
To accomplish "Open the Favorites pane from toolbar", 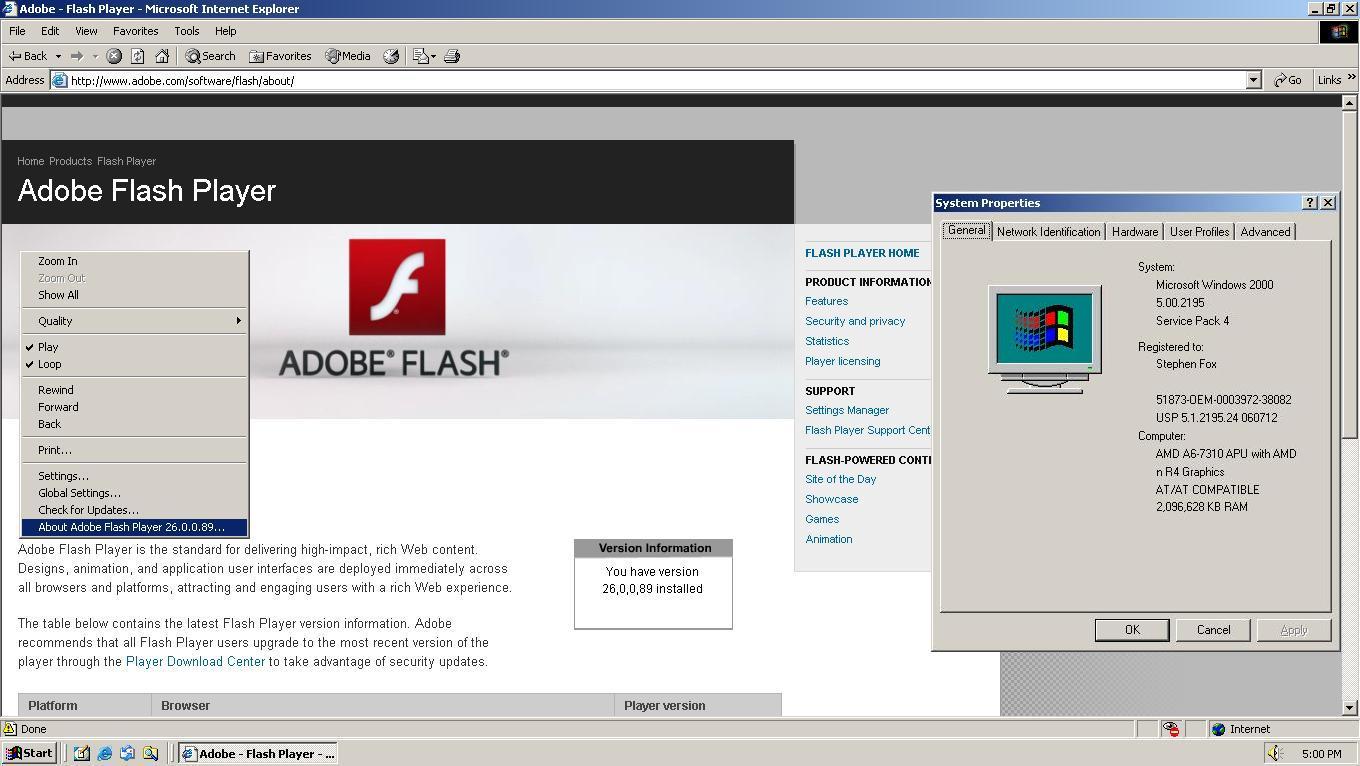I will [x=280, y=56].
